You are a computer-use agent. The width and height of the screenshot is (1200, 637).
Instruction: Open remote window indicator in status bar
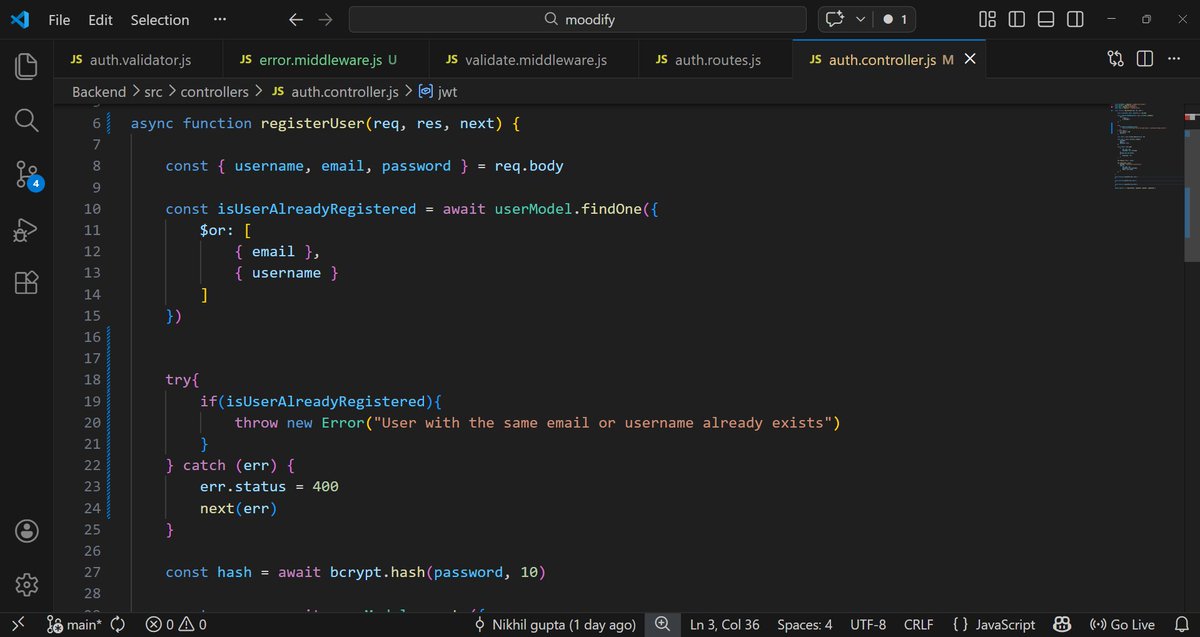click(x=17, y=625)
